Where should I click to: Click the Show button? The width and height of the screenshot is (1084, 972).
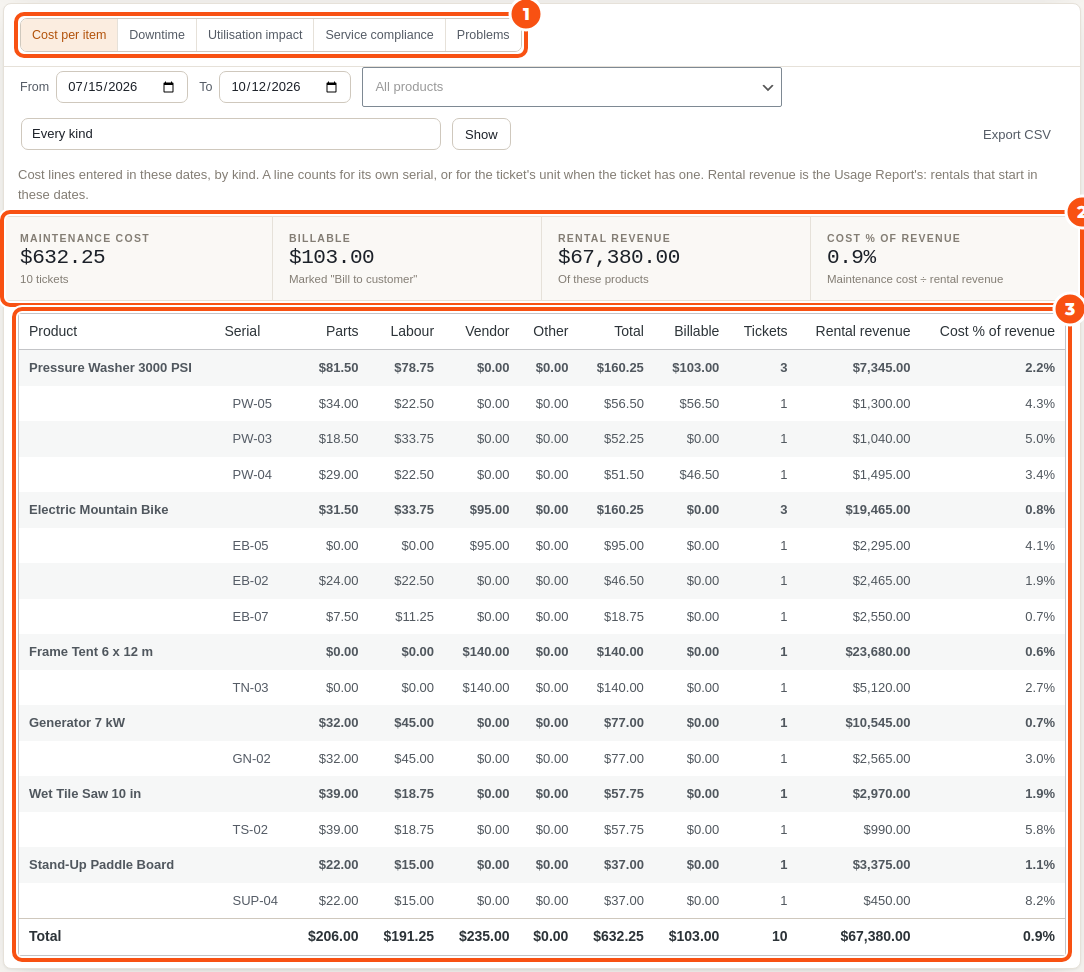[x=481, y=134]
